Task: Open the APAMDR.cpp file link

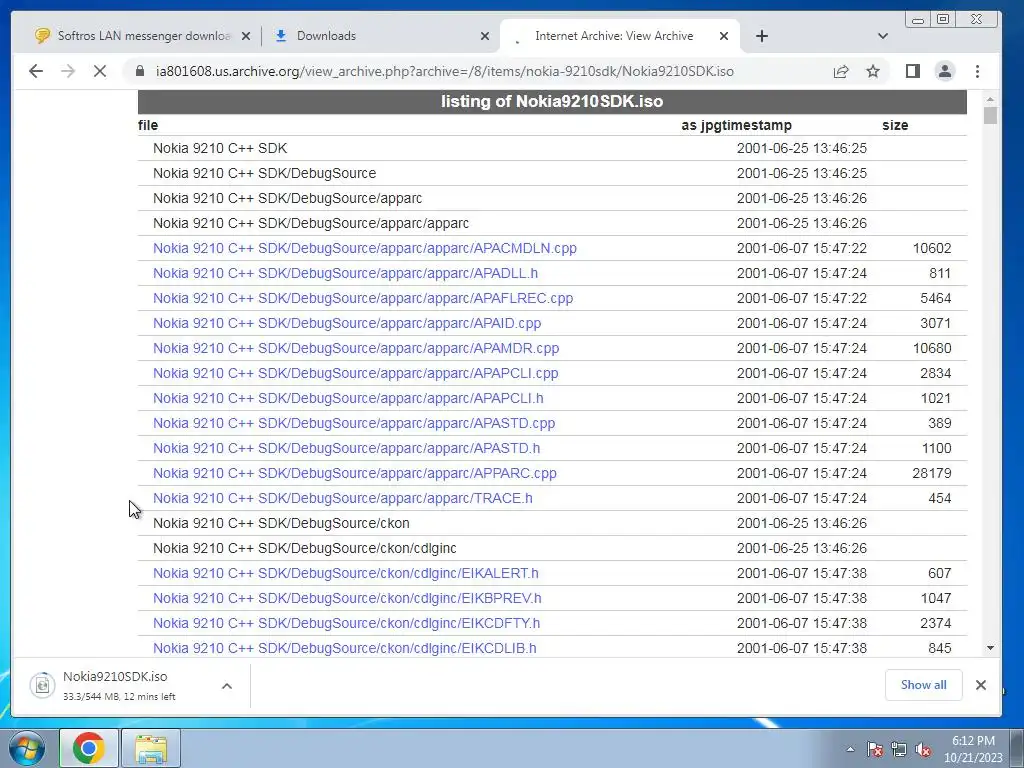Action: coord(356,348)
